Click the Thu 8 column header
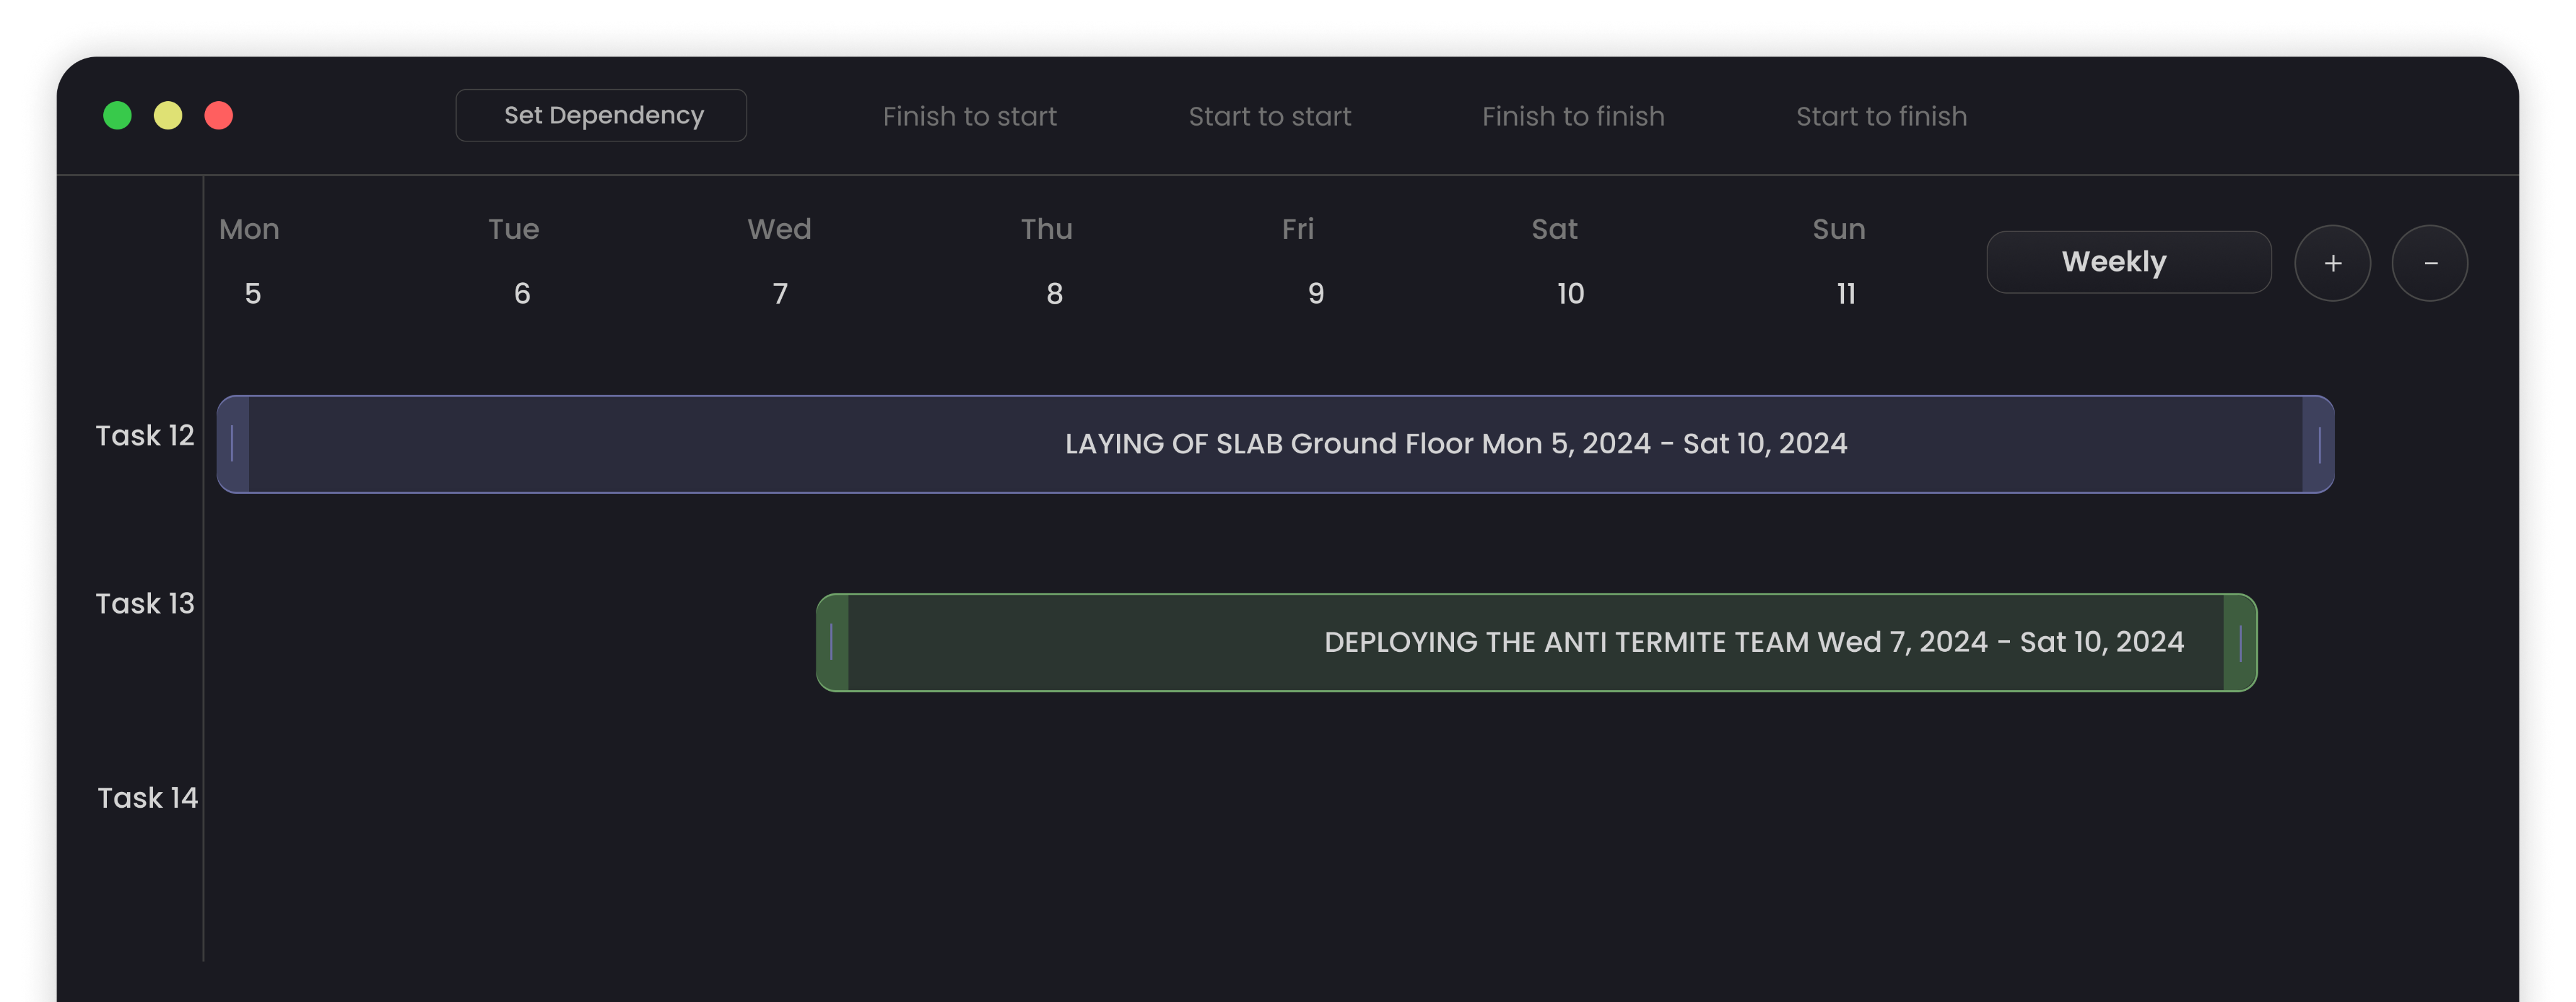Image resolution: width=2576 pixels, height=1002 pixels. point(1047,260)
